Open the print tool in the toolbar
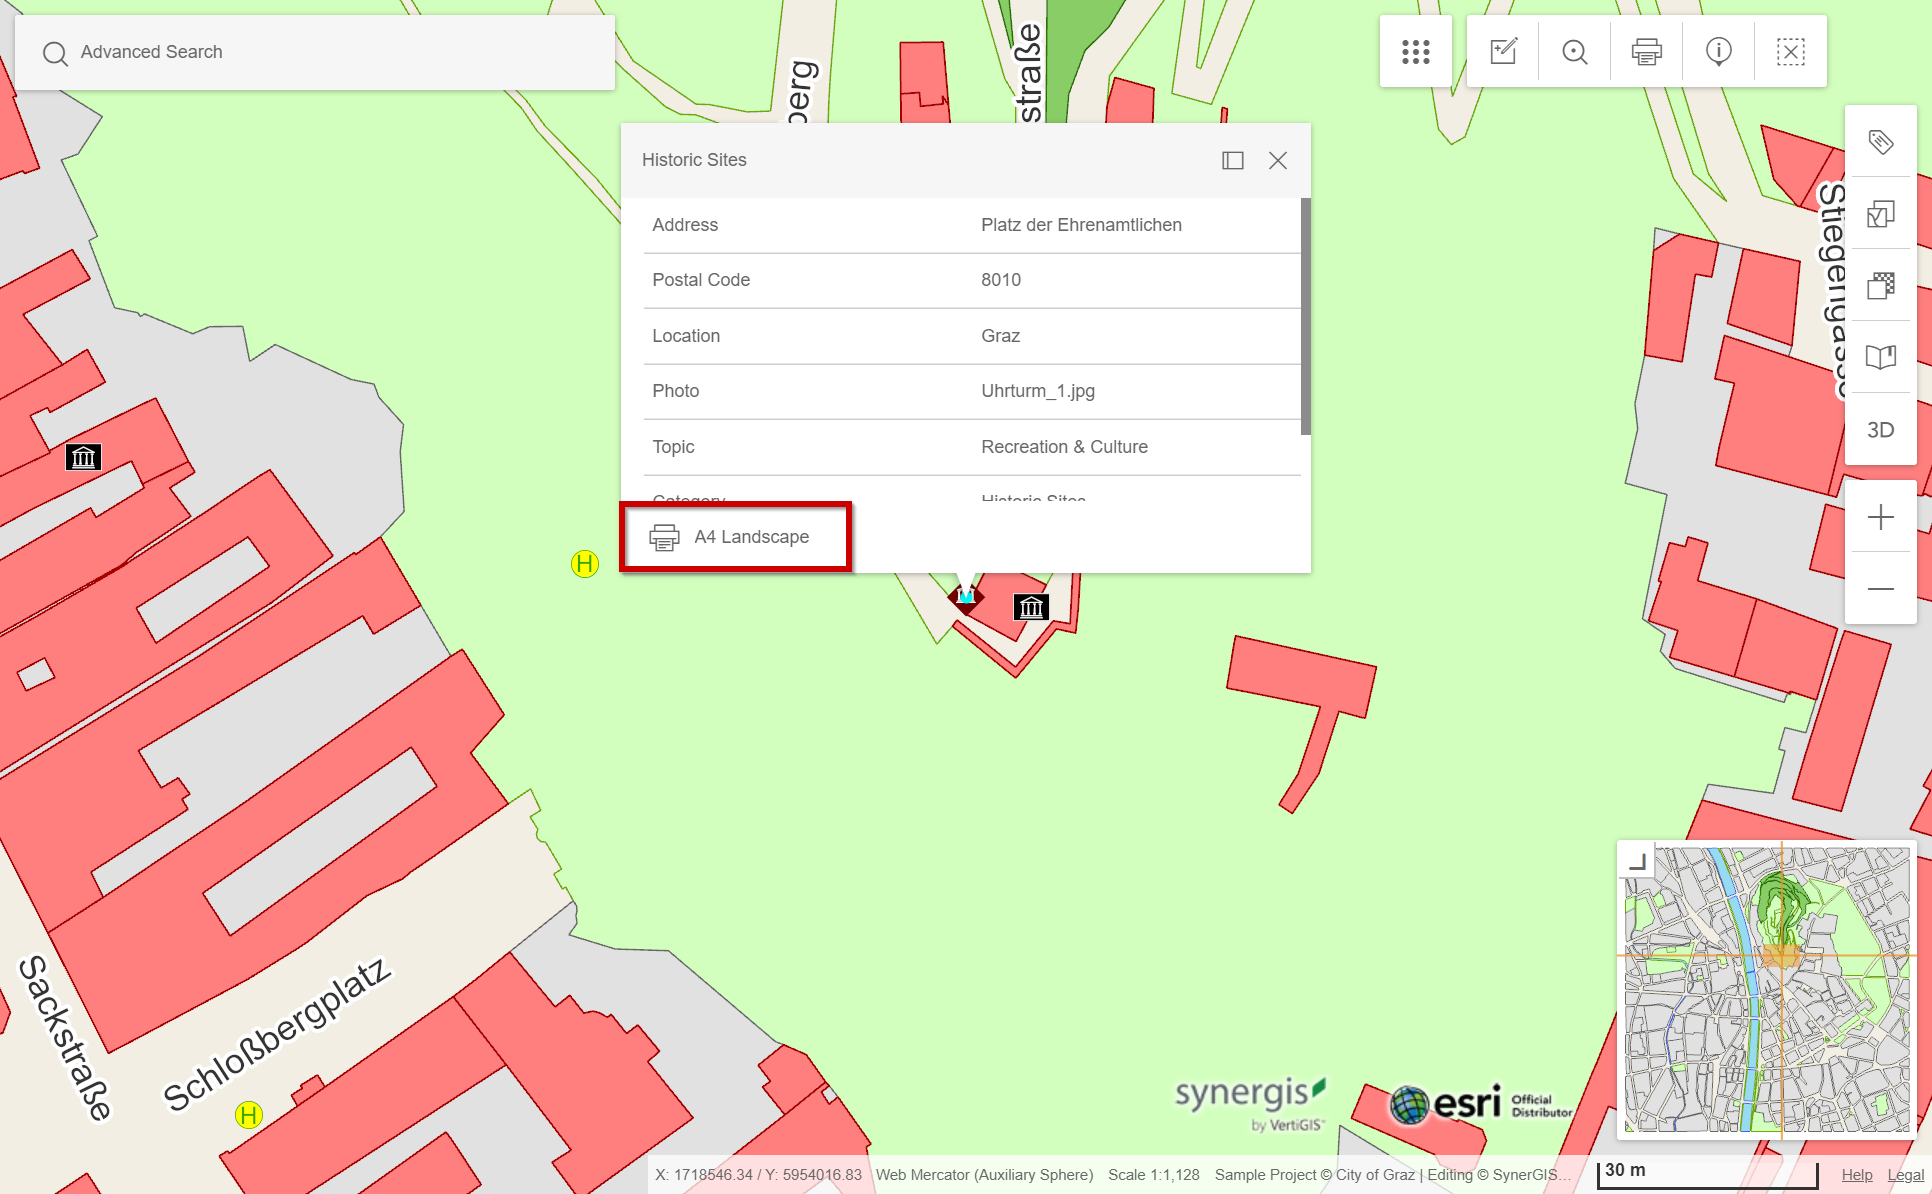The image size is (1932, 1194). tap(1646, 51)
